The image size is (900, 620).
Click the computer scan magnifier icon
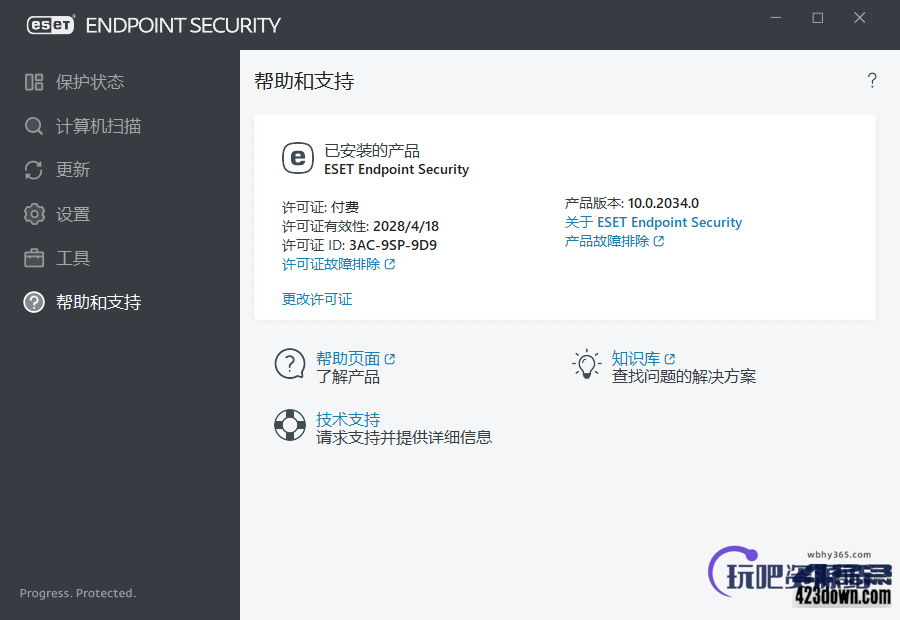tap(34, 126)
